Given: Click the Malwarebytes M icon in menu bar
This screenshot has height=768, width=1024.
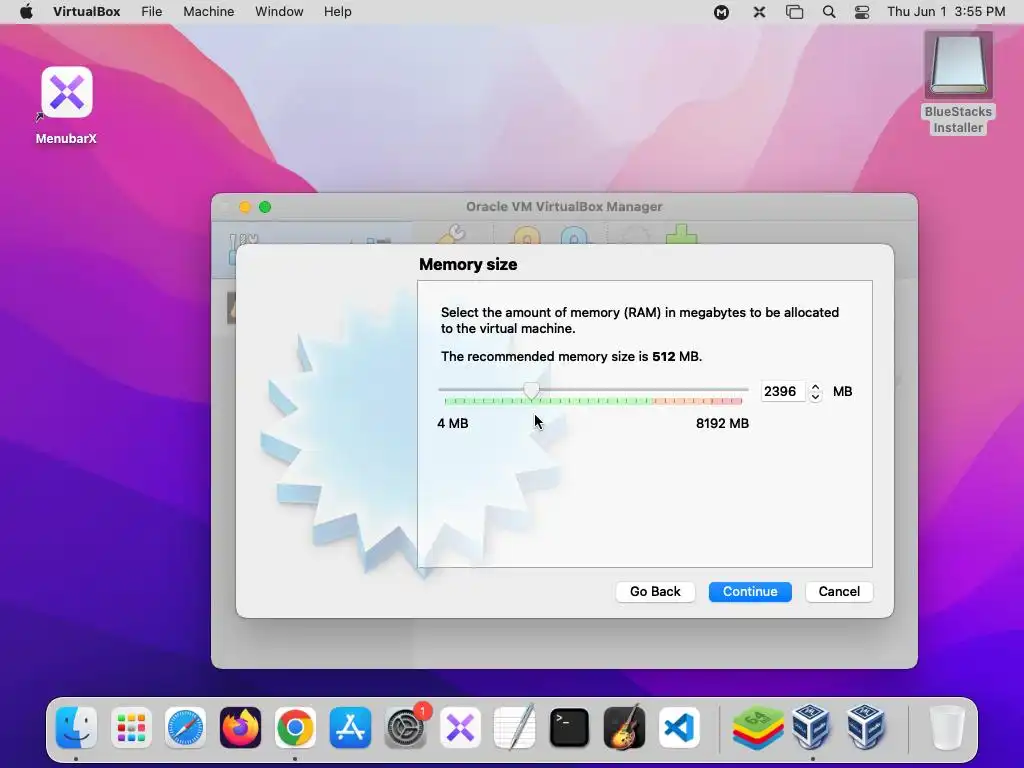Looking at the screenshot, I should coord(721,12).
